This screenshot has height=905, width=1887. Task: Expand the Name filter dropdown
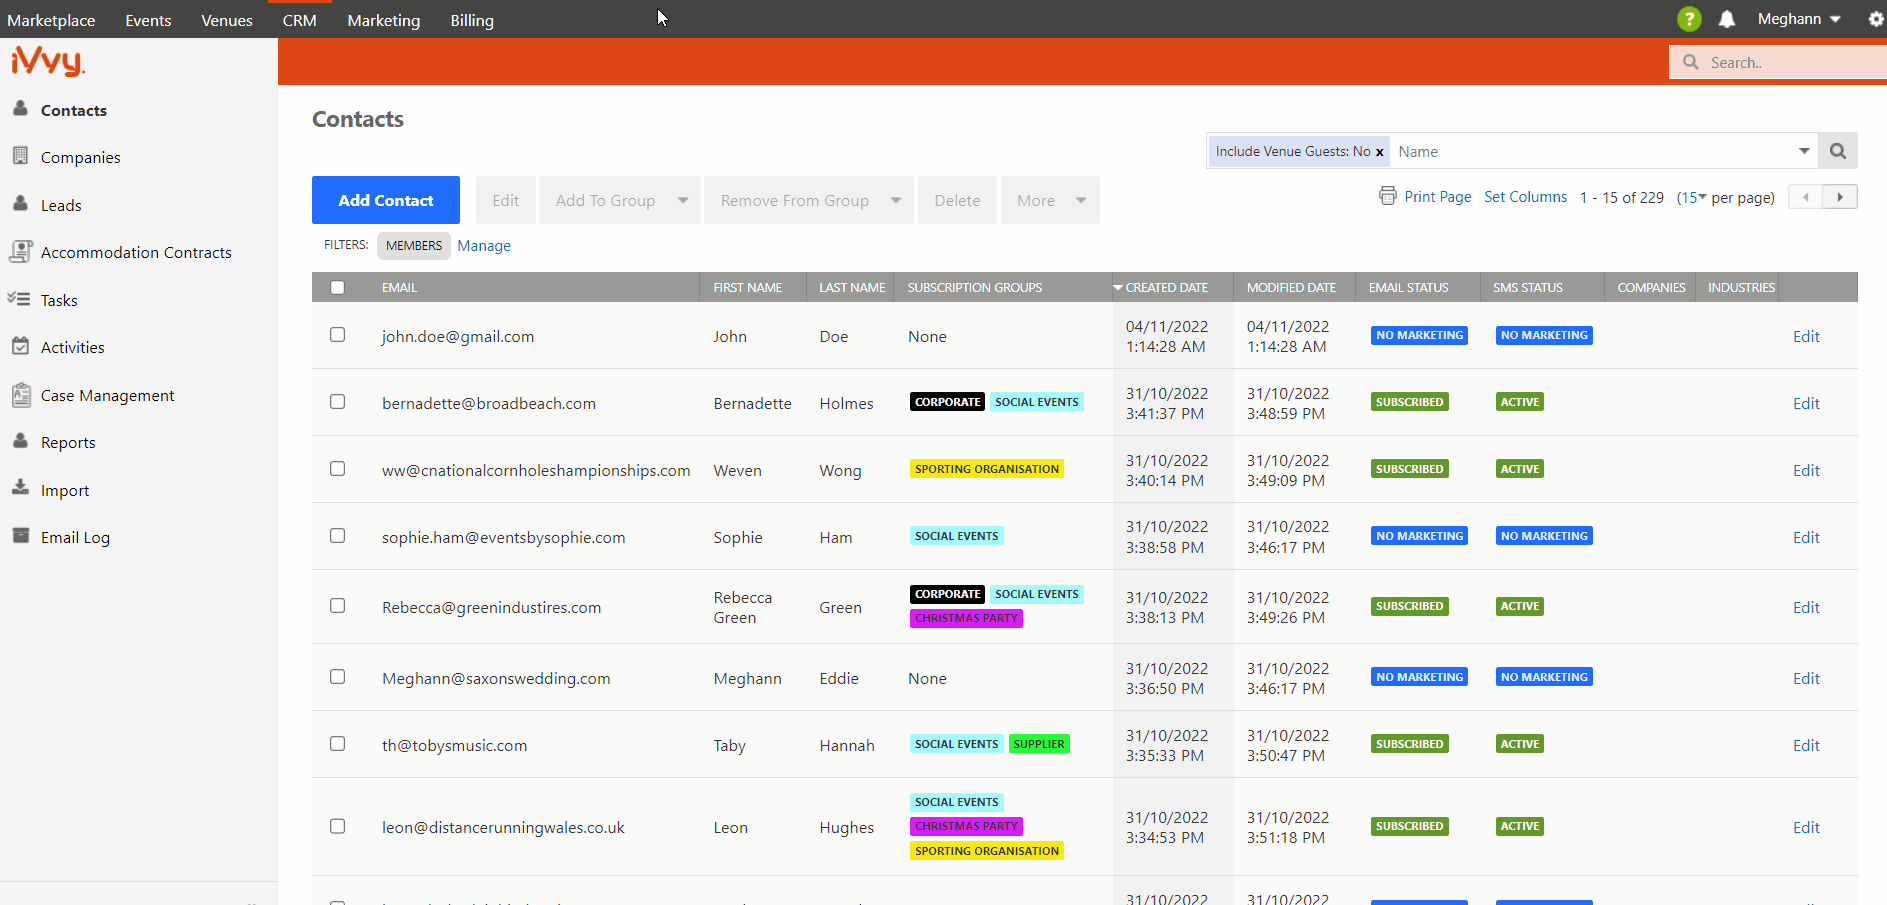[x=1804, y=151]
